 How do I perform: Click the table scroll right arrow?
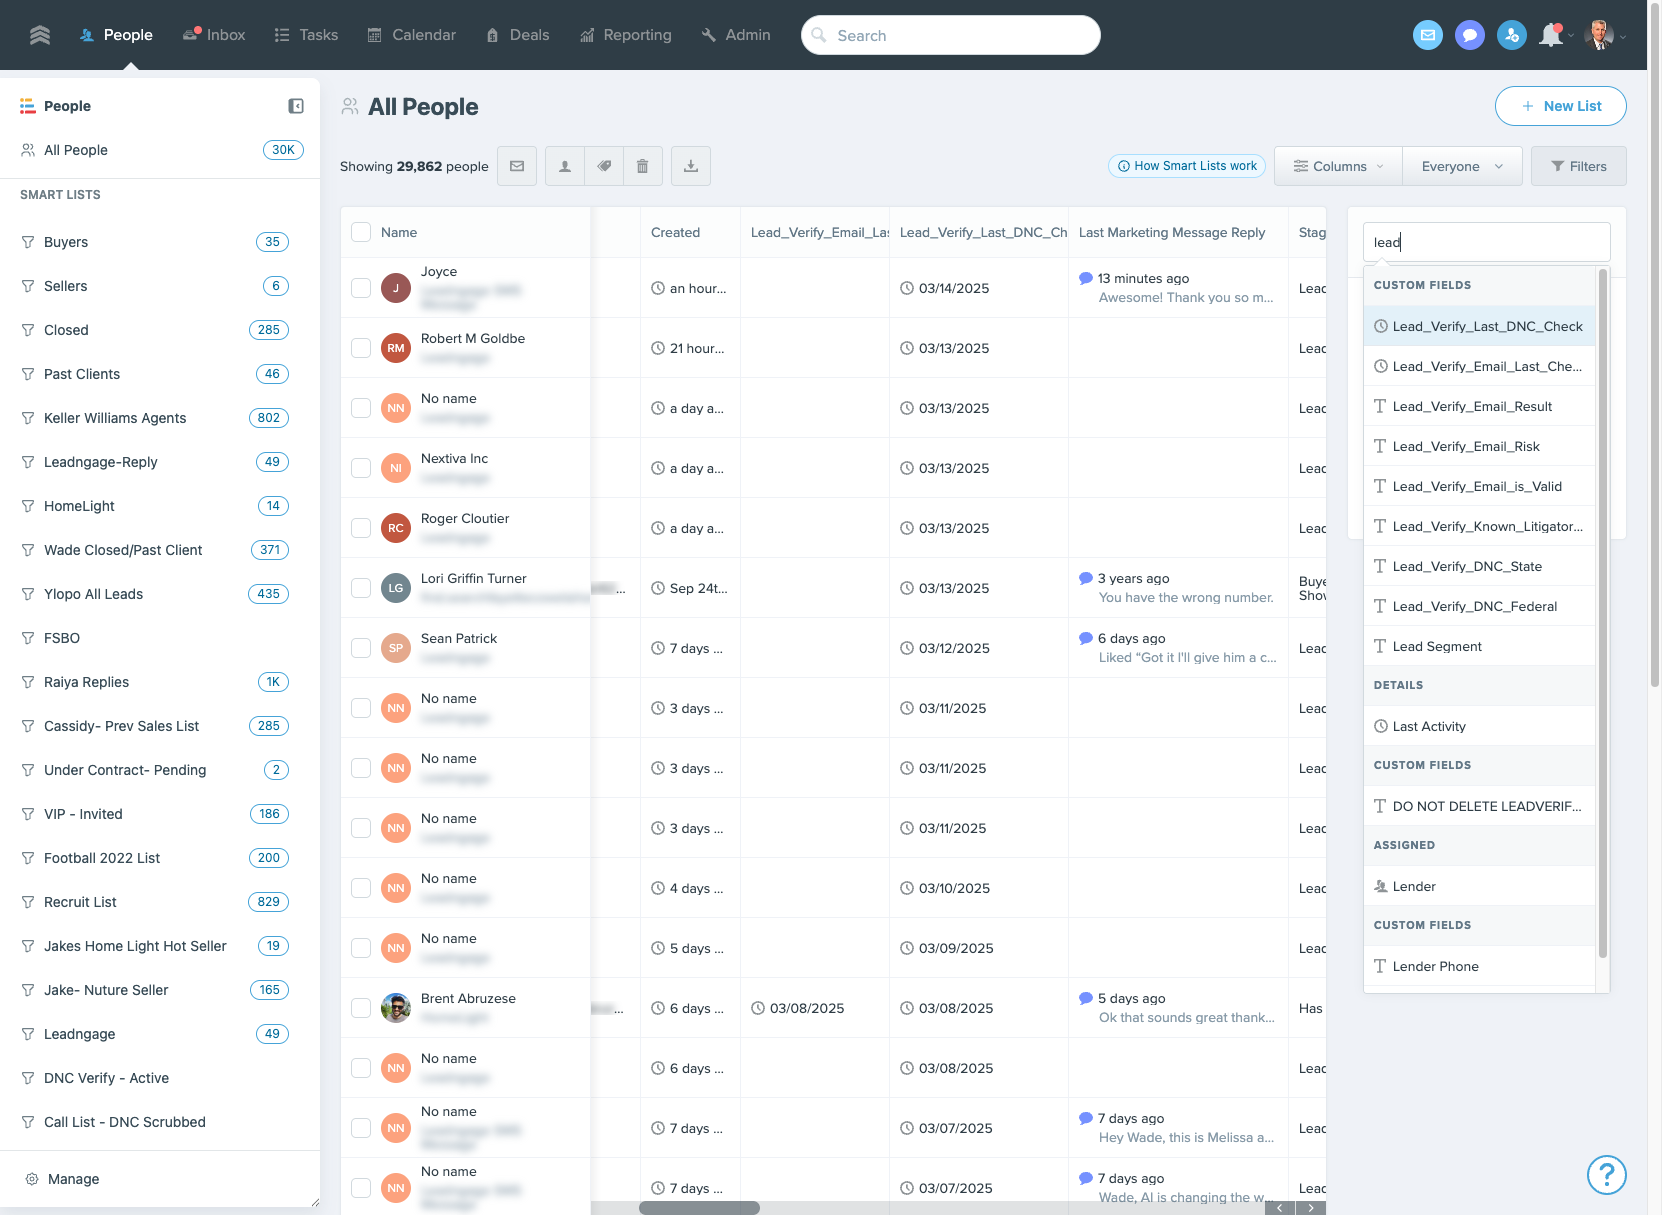click(1311, 1208)
